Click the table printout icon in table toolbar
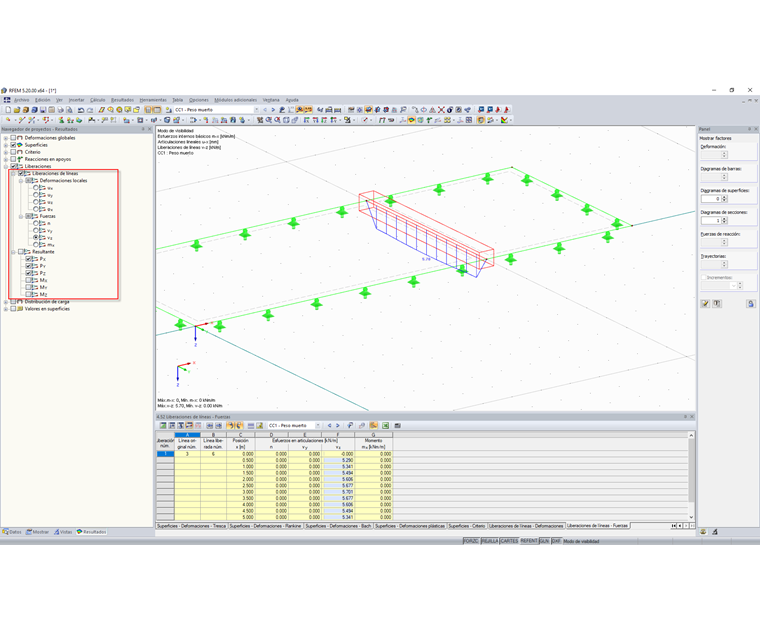This screenshot has width=760, height=632. 397,426
